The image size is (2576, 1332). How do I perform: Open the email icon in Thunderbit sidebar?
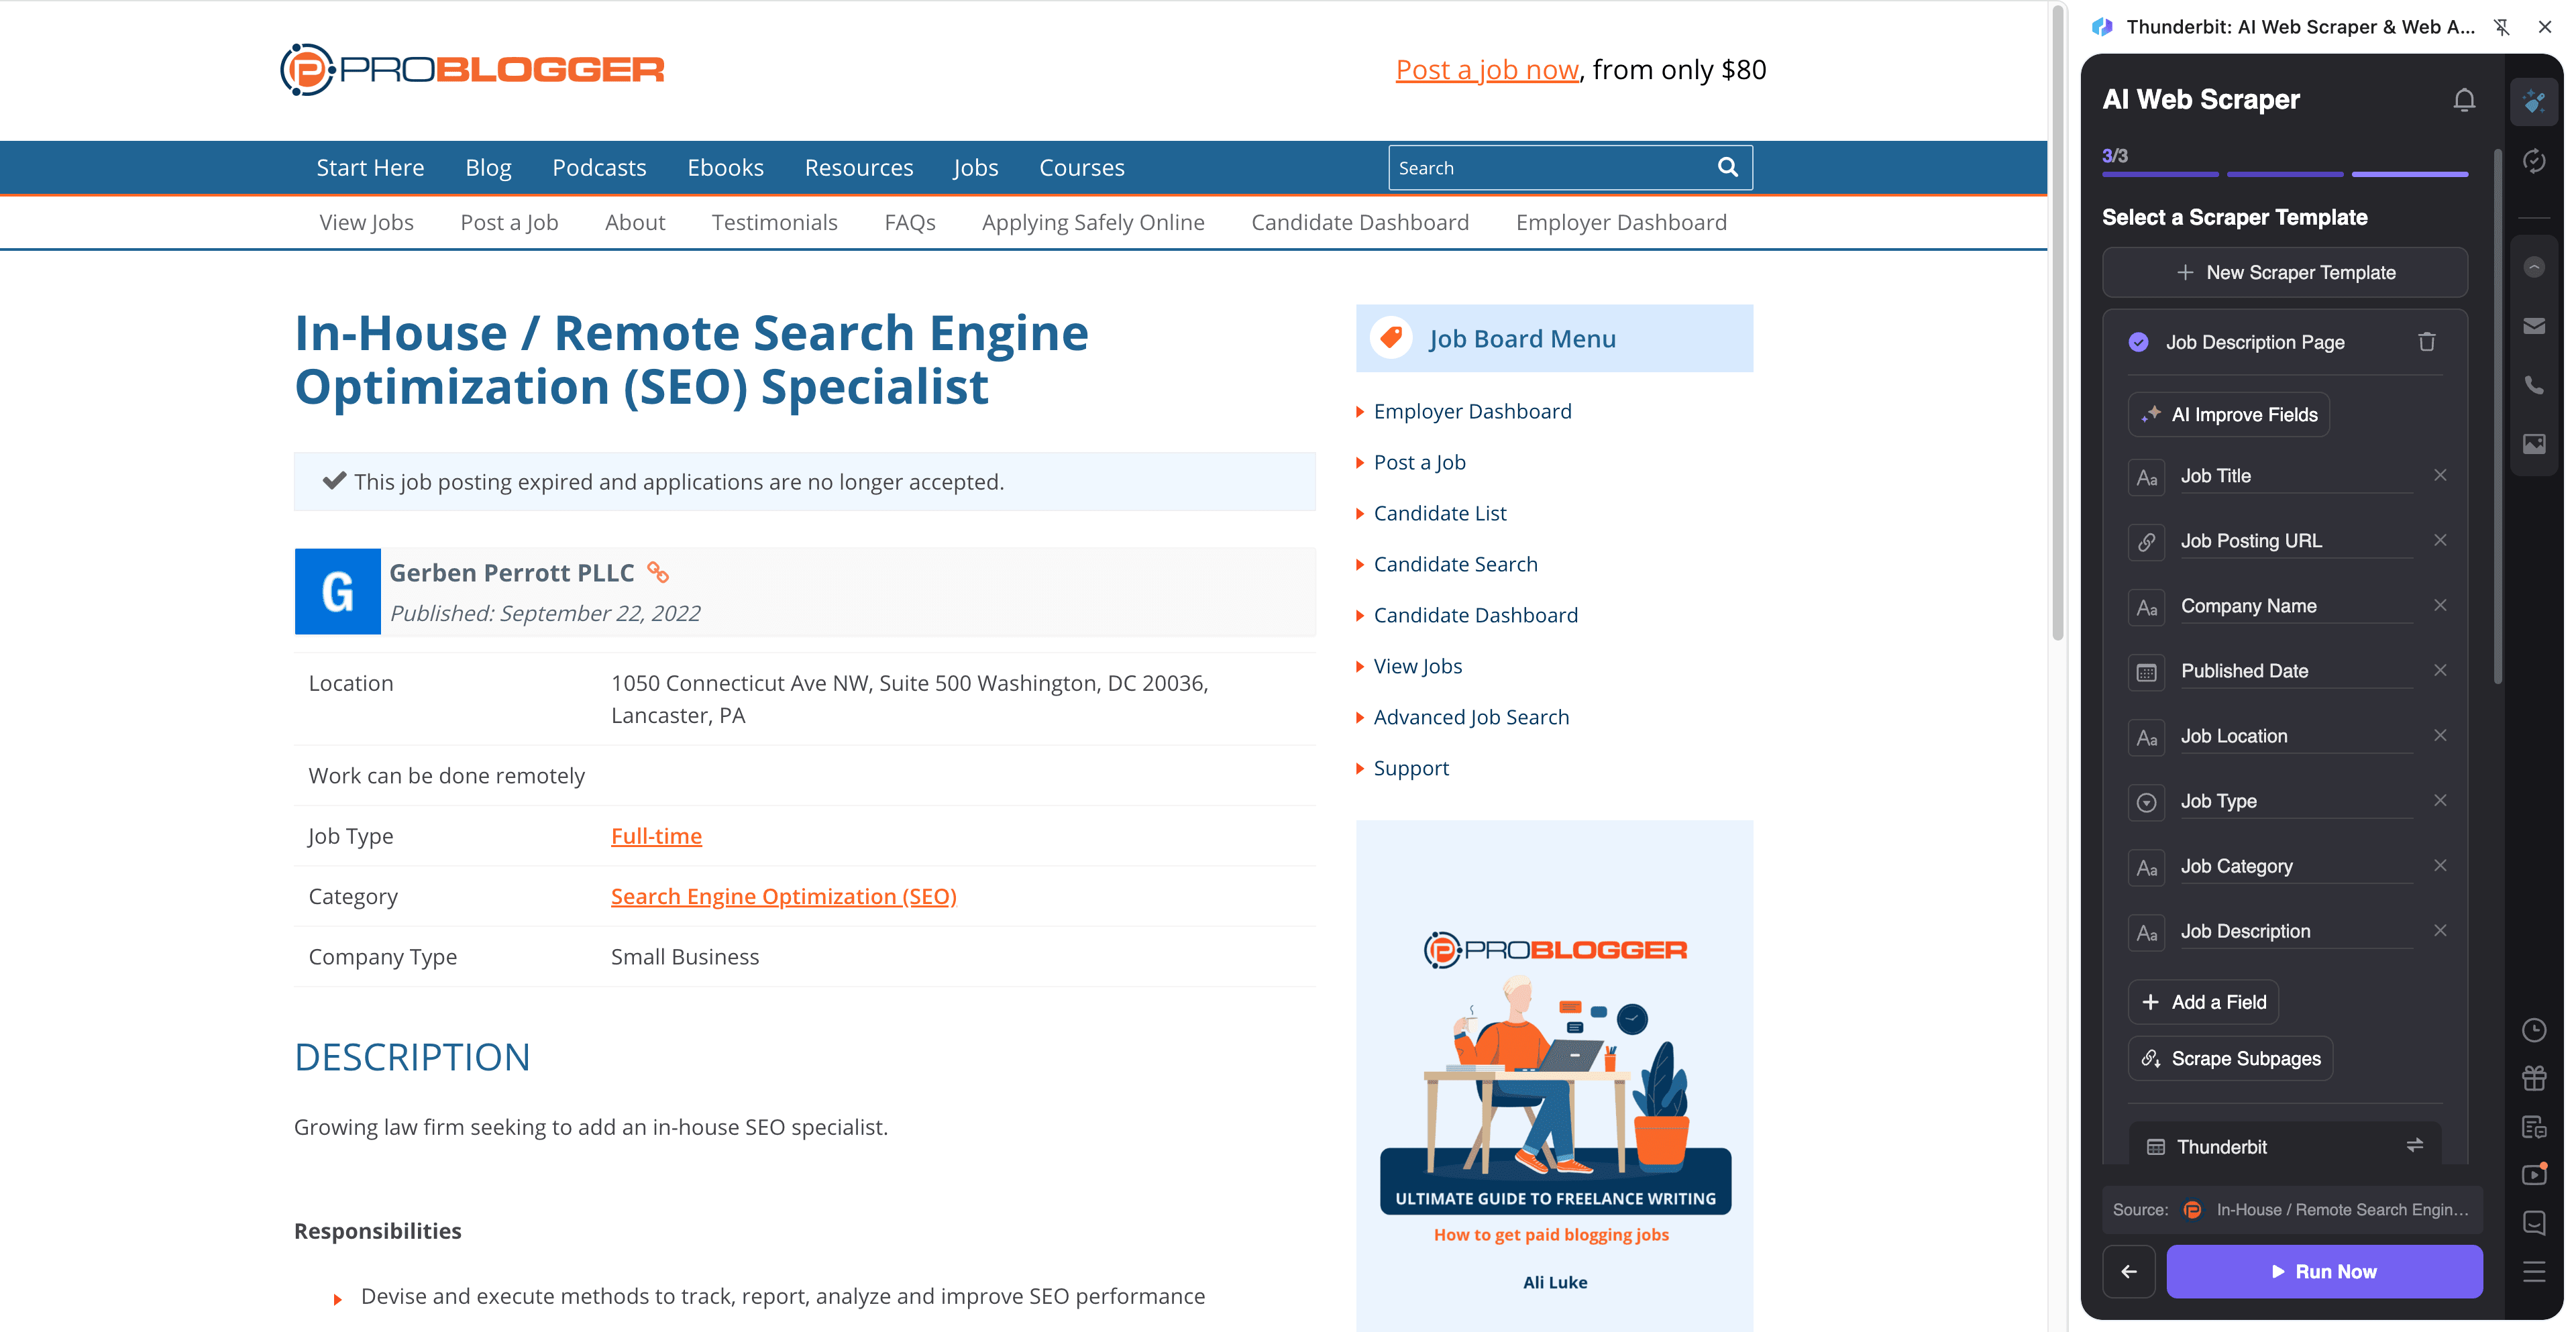pyautogui.click(x=2535, y=325)
